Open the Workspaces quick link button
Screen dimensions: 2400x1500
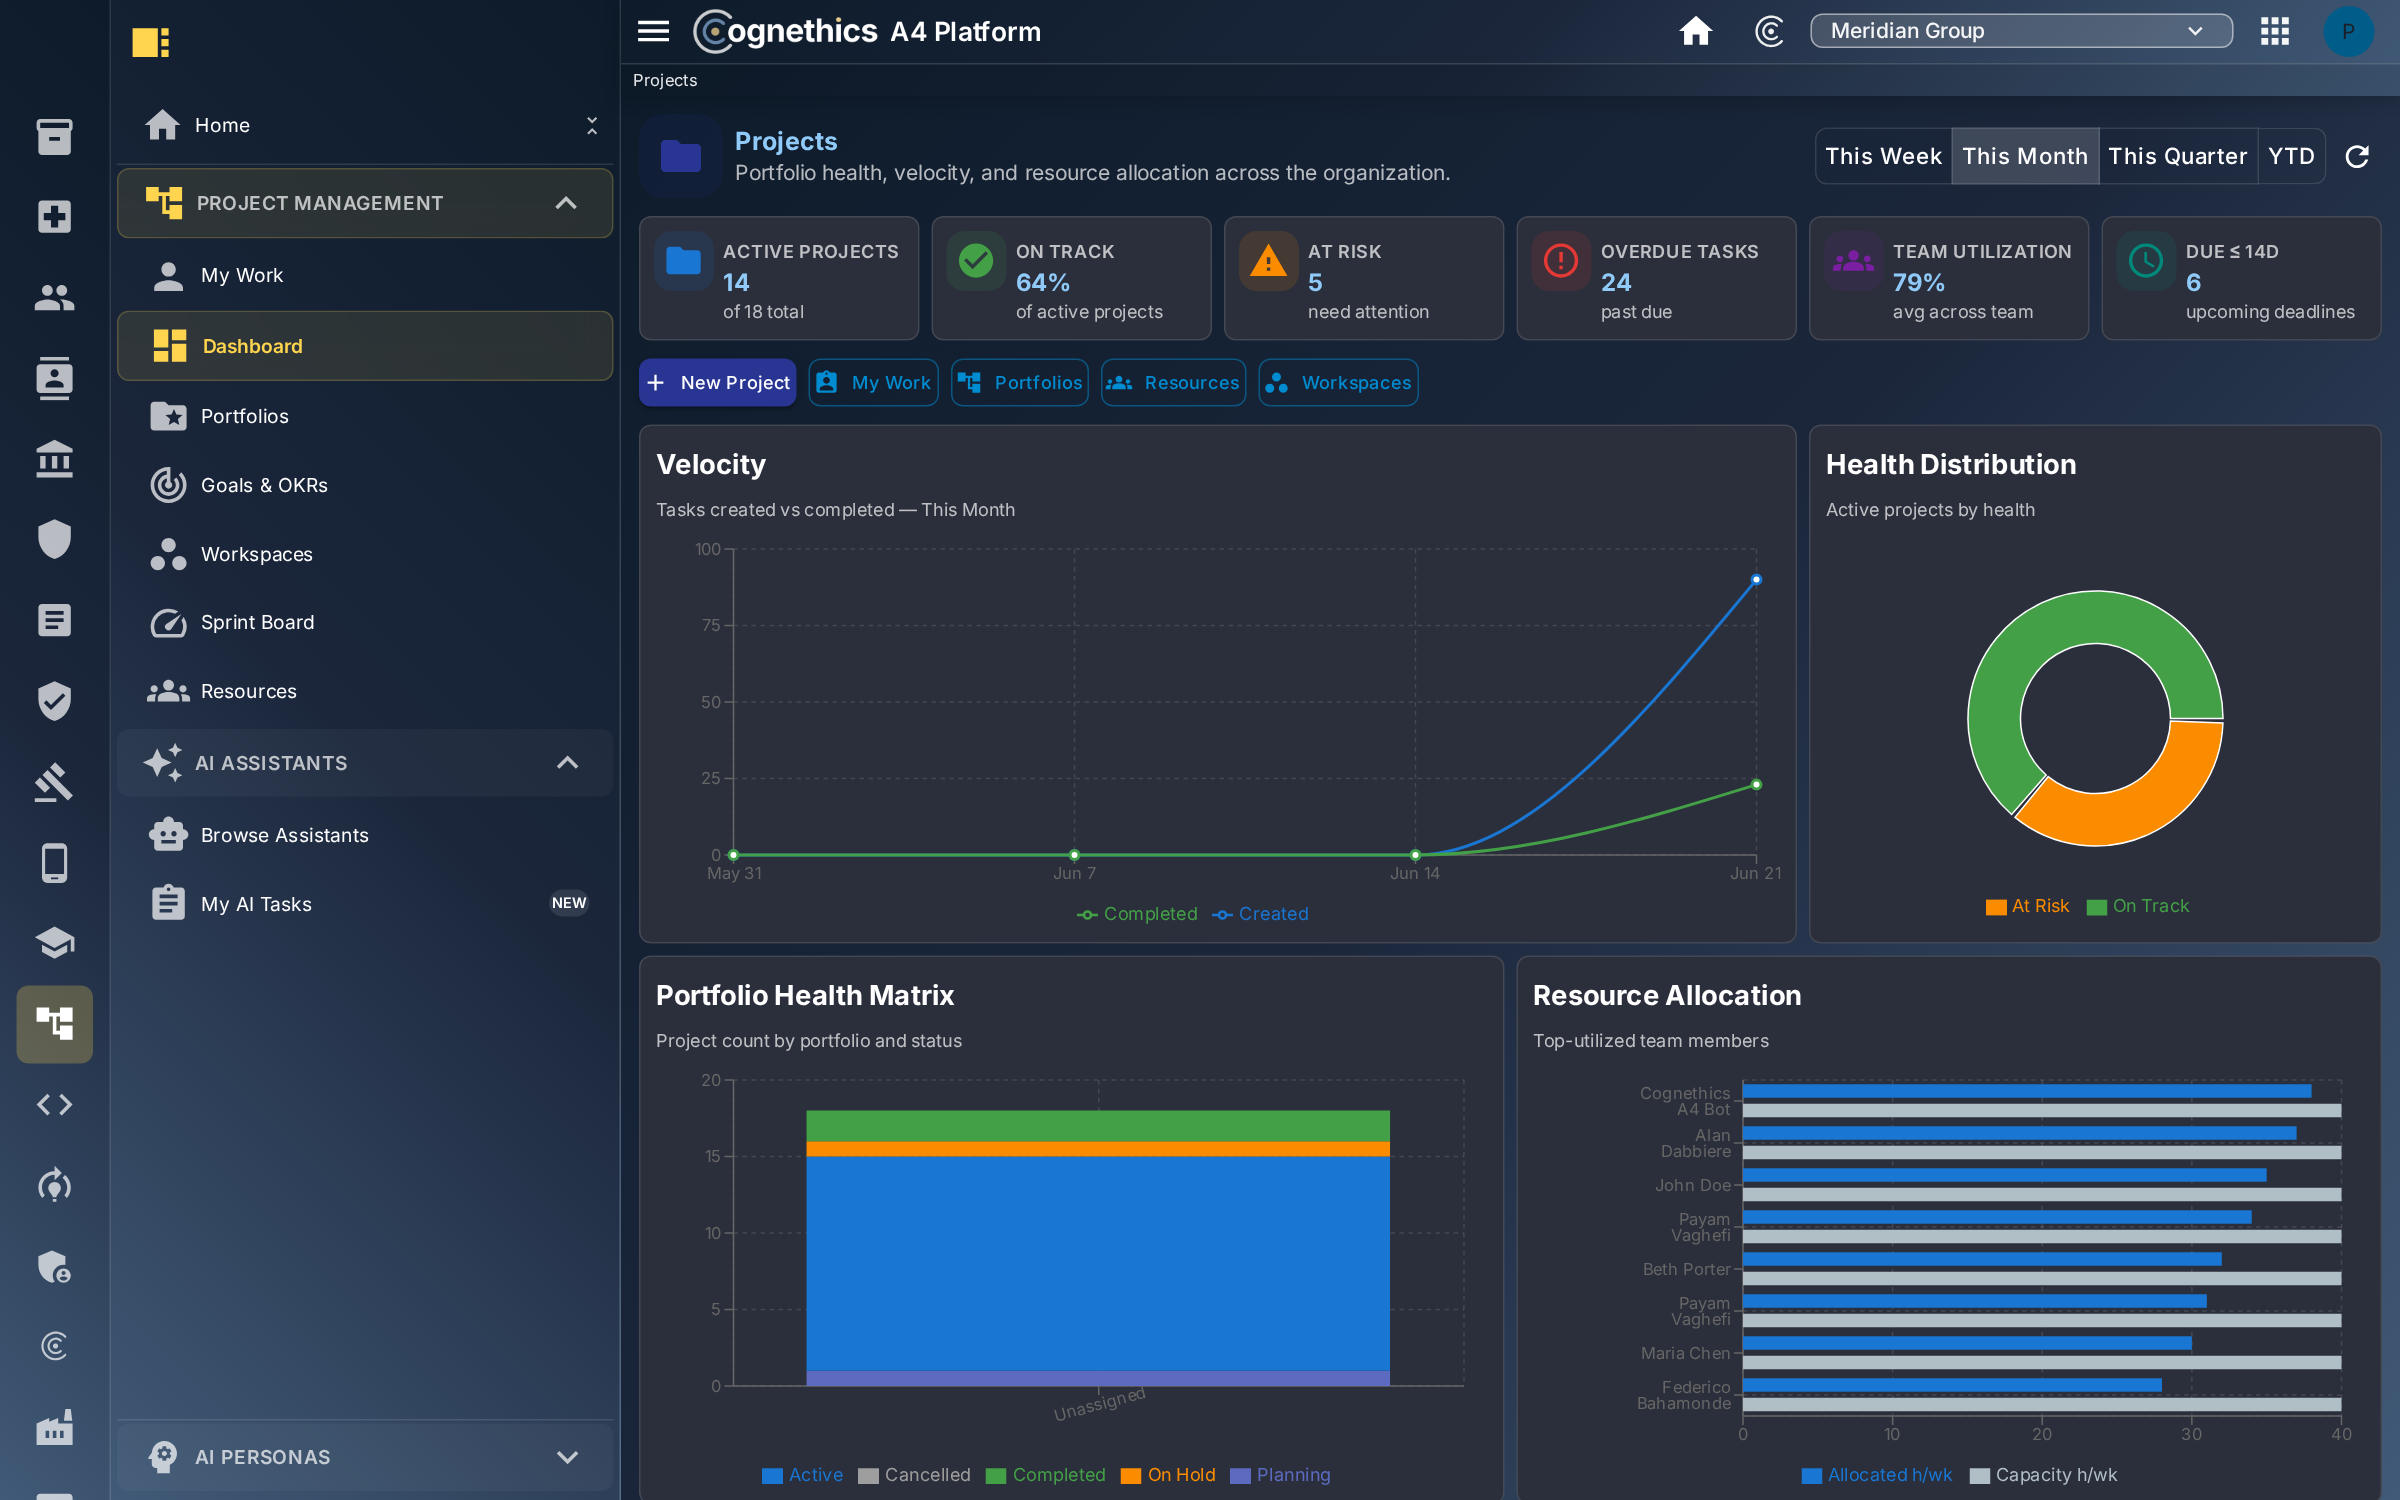point(1338,383)
